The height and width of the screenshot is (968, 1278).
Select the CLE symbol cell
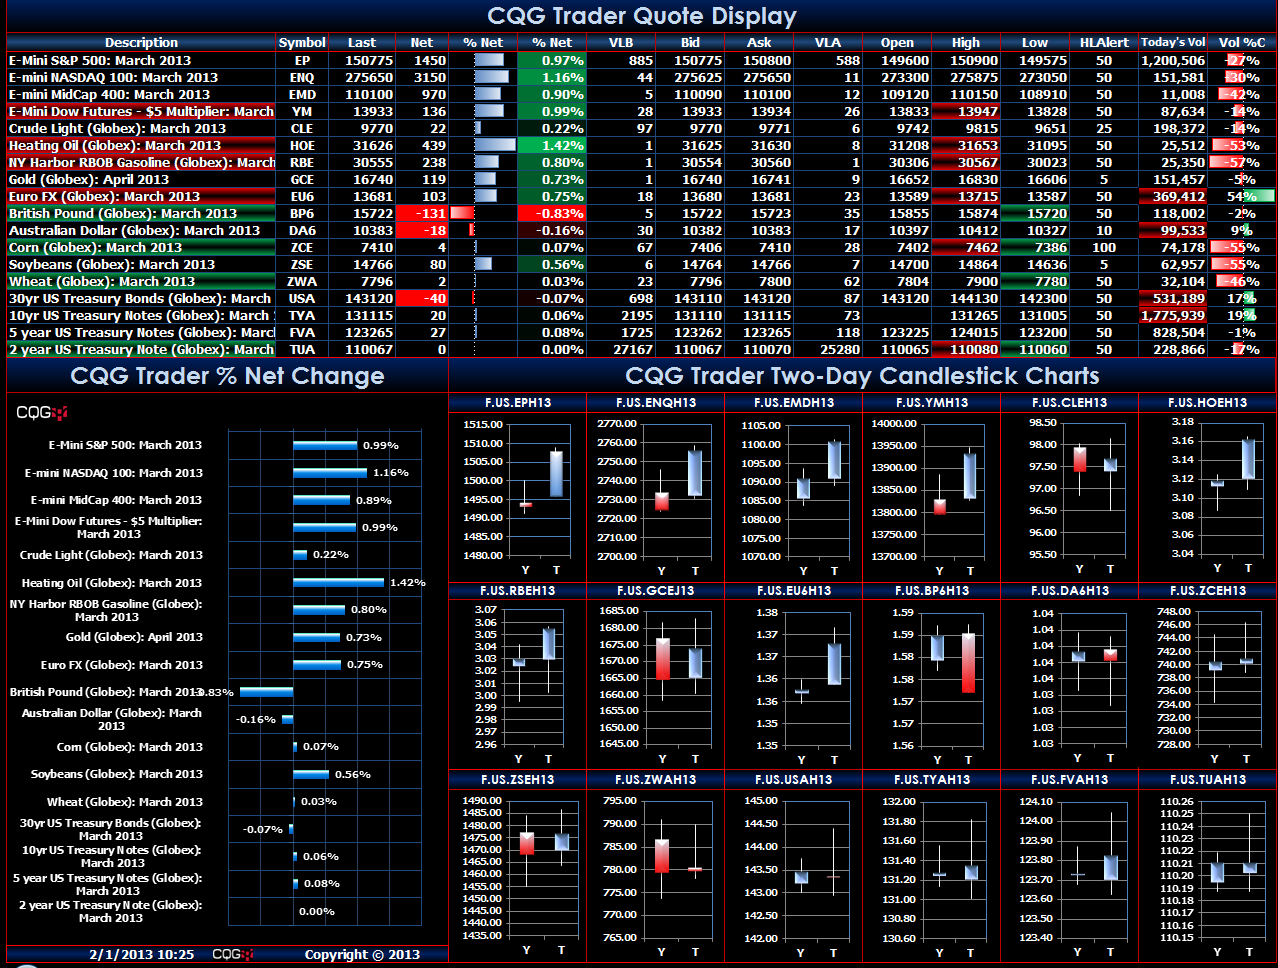pyautogui.click(x=302, y=128)
